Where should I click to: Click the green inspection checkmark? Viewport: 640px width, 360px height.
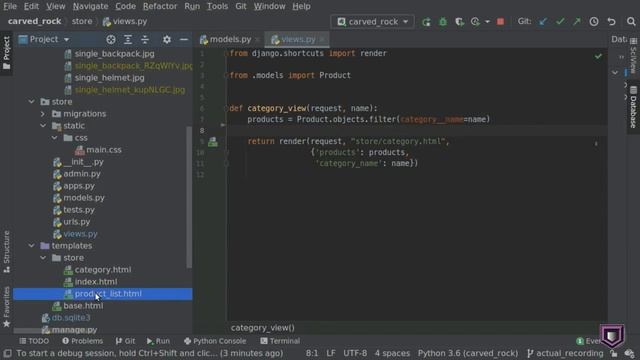598,56
